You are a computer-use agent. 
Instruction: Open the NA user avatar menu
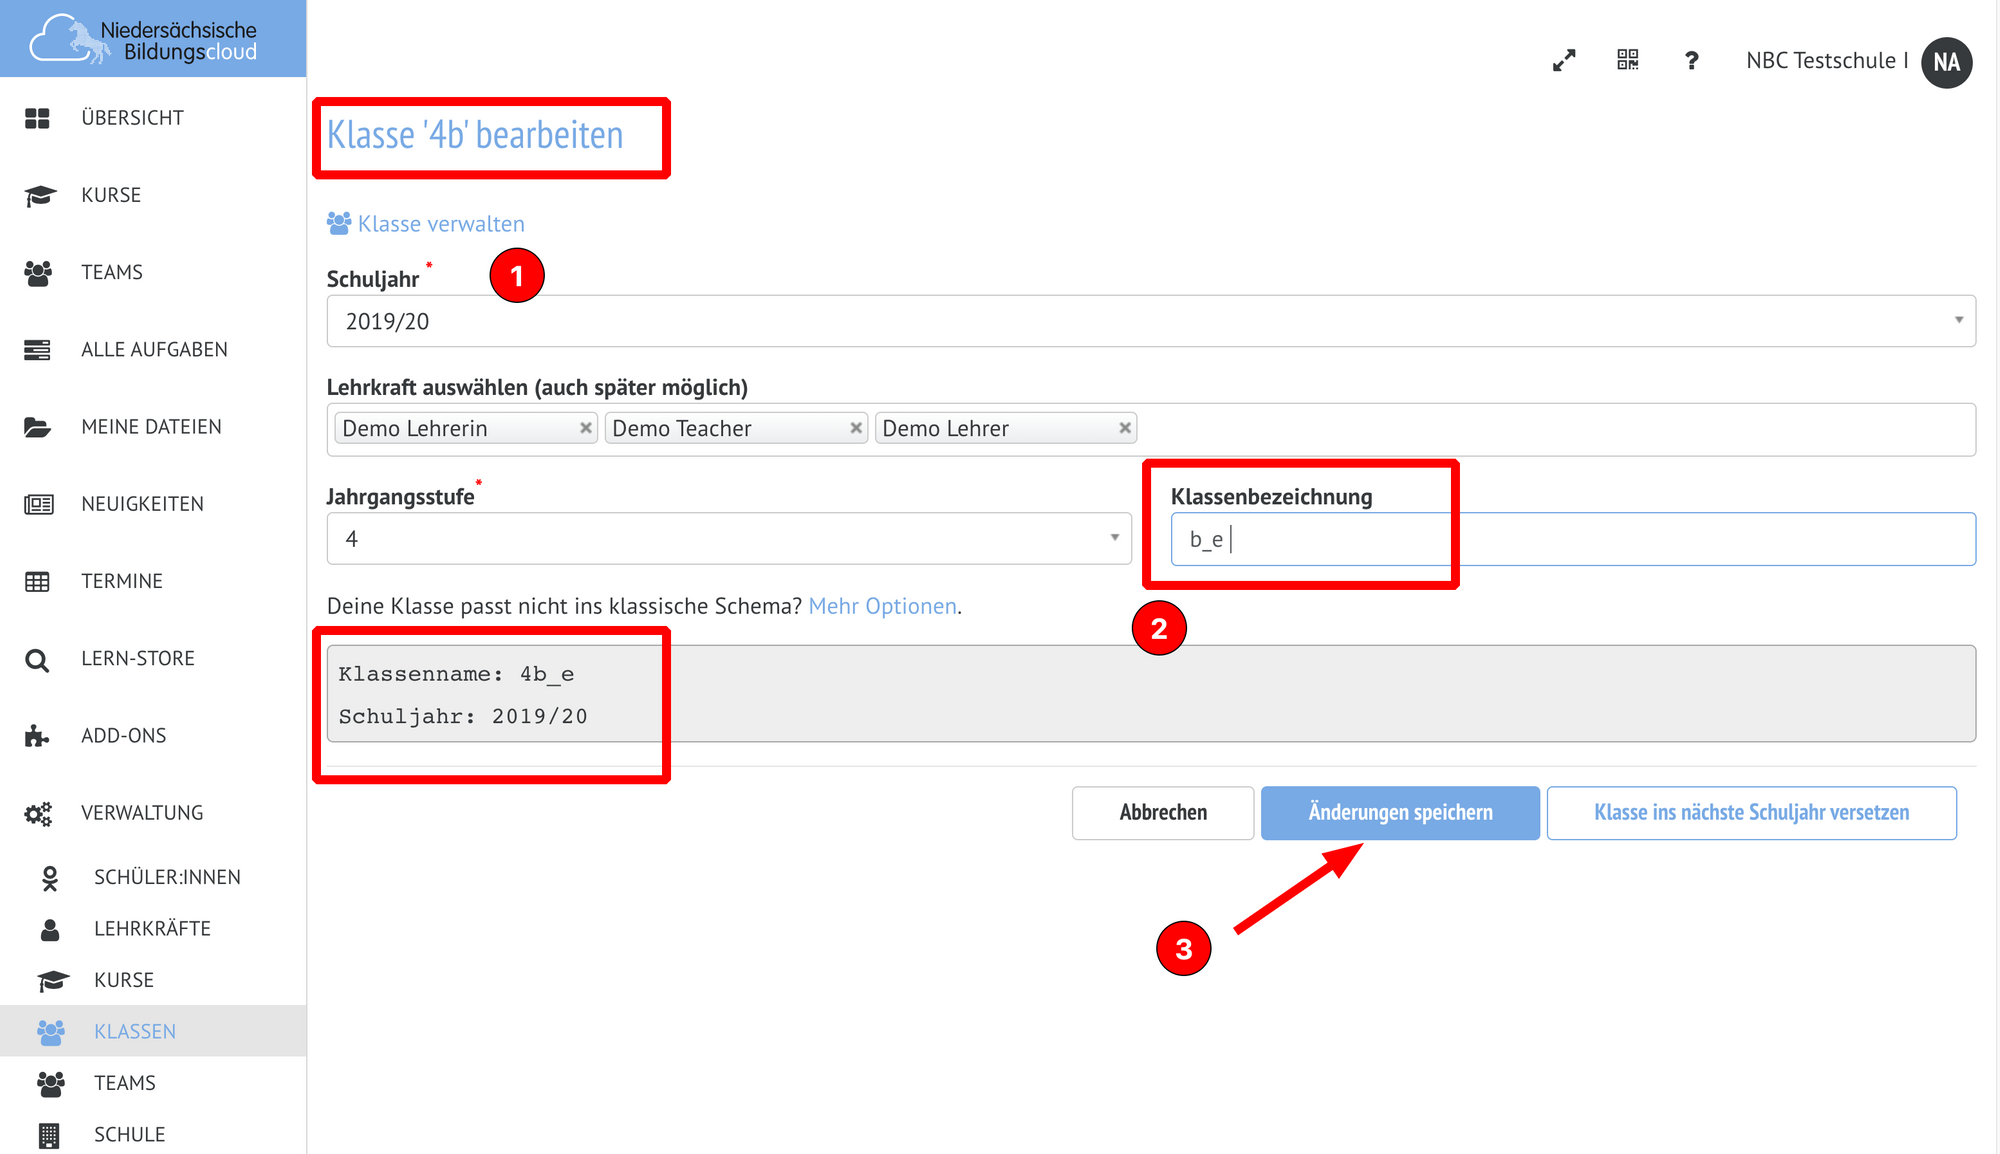(x=1946, y=62)
